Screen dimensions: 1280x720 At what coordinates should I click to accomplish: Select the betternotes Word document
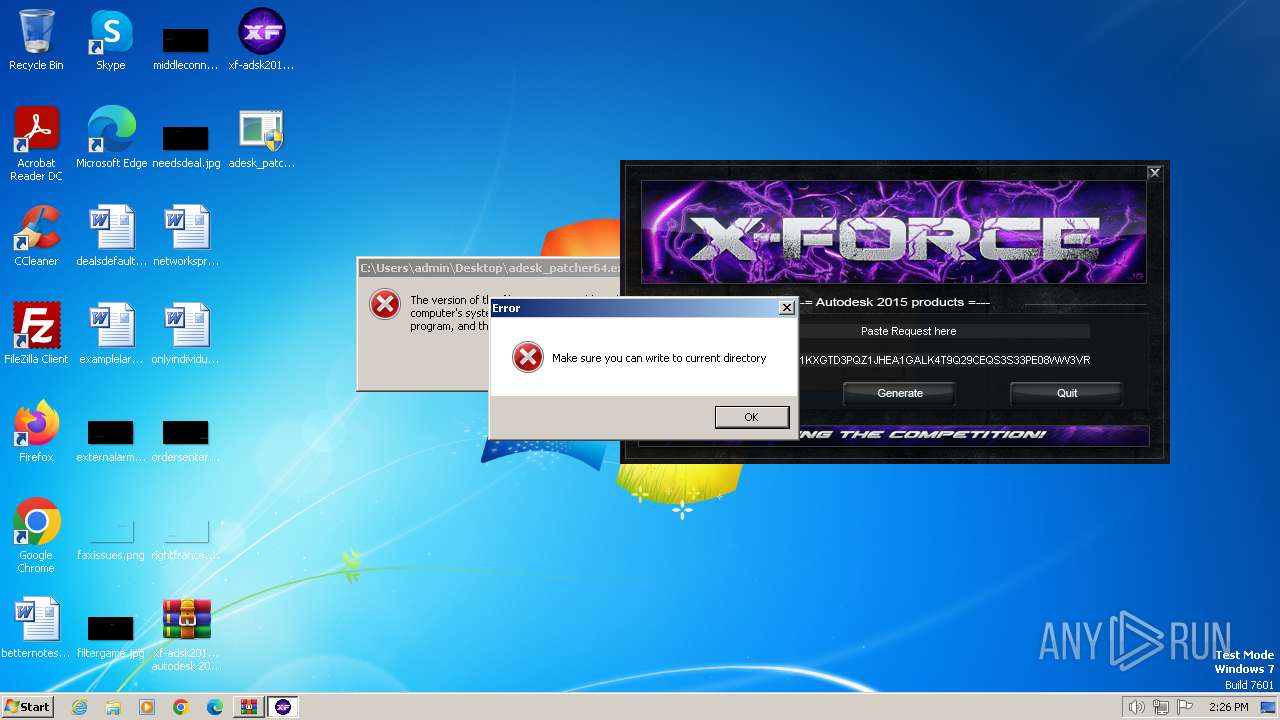pos(36,628)
